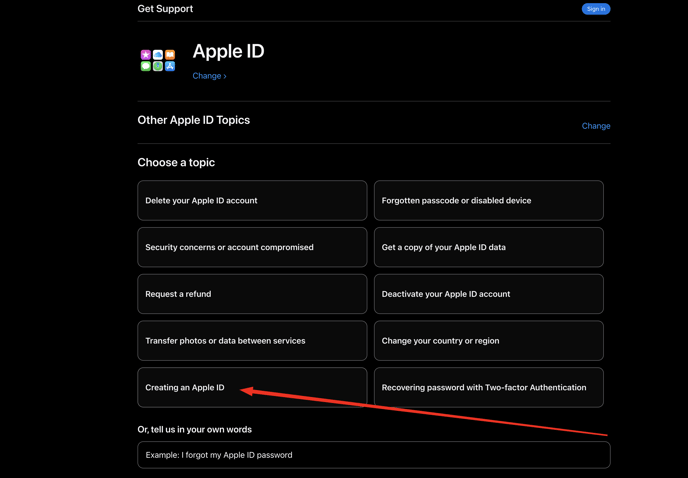Select Forgotten passcode or disabled device
This screenshot has height=478, width=688.
489,201
